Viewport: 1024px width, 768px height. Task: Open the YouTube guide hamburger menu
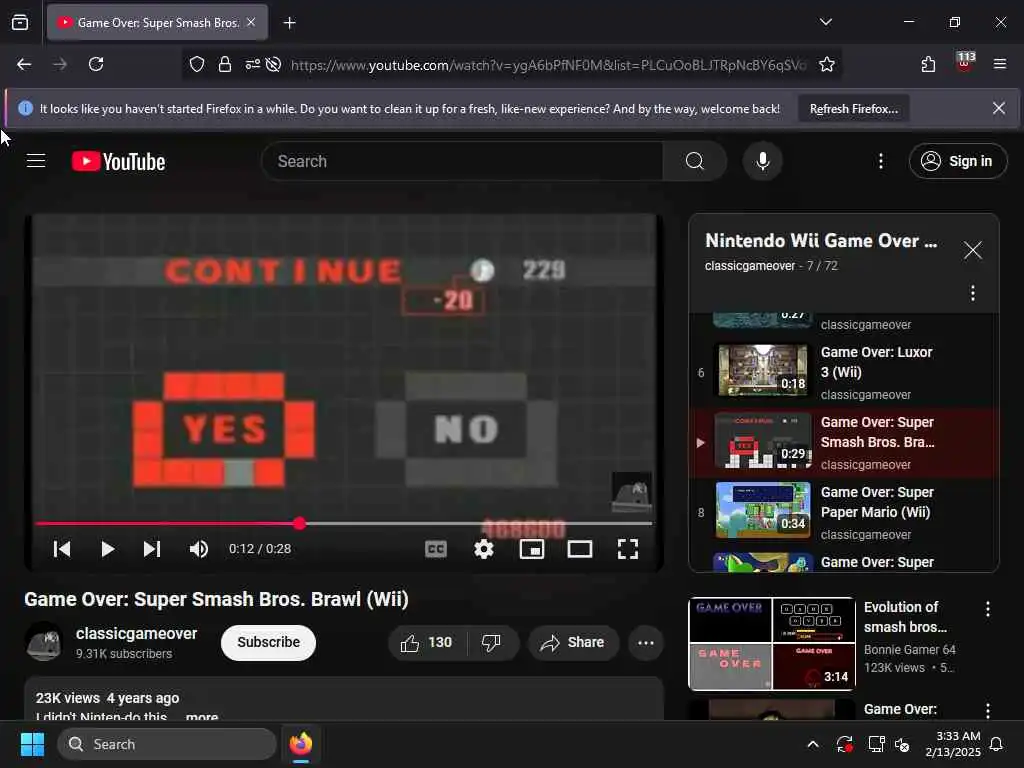pos(36,161)
